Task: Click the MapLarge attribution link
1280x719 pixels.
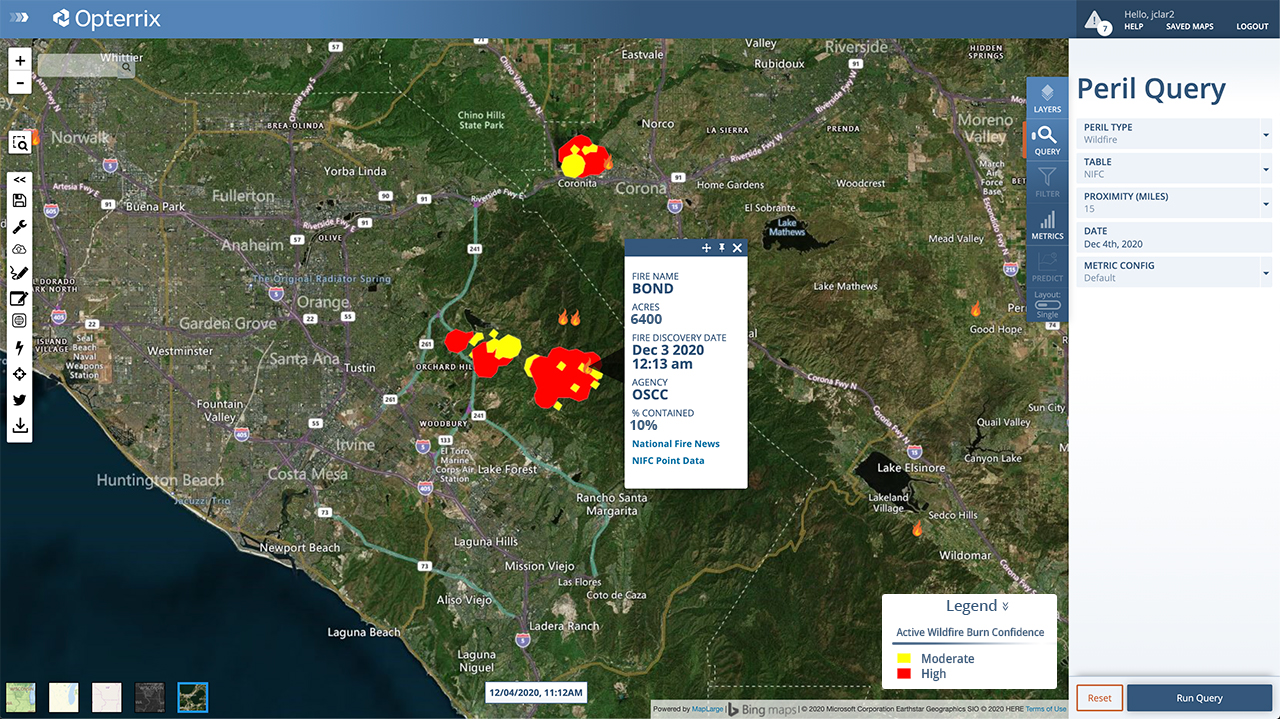Action: tap(707, 709)
